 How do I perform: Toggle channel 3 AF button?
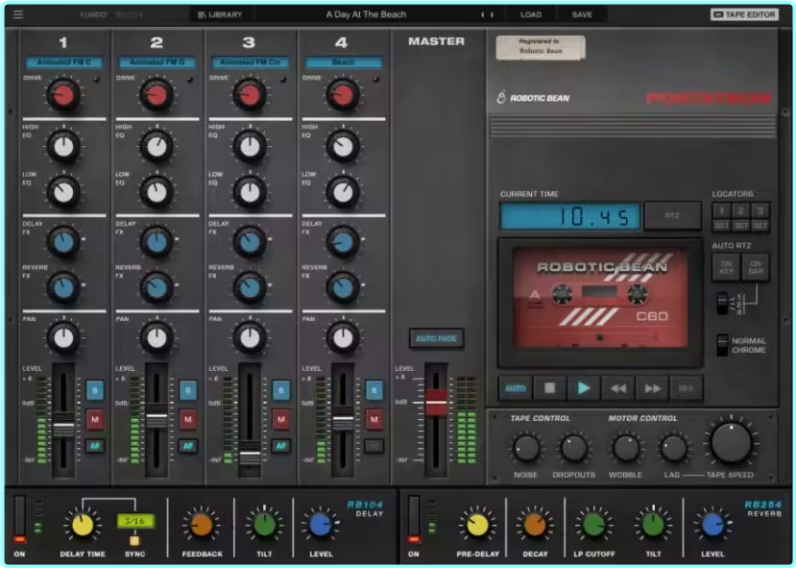click(281, 446)
